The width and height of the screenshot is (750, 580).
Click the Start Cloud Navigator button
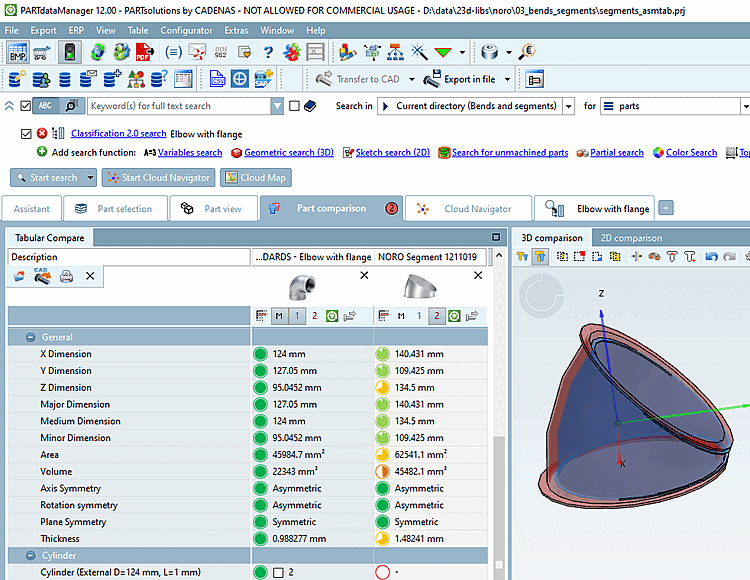pyautogui.click(x=158, y=178)
